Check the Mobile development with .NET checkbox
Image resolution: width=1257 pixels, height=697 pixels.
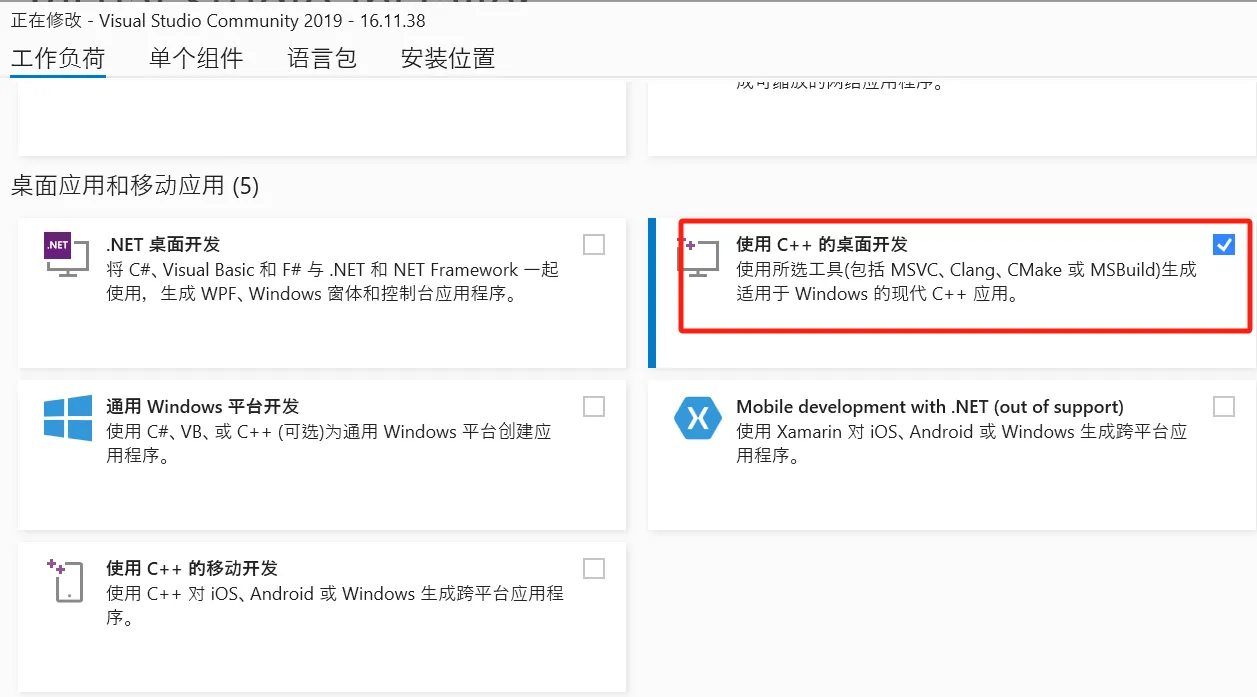(1224, 406)
